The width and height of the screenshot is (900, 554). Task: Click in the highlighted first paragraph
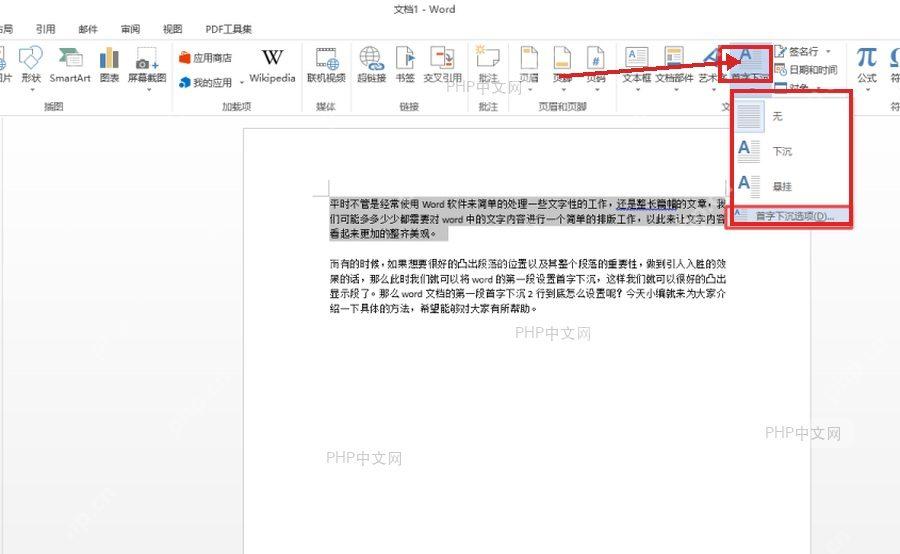(527, 219)
